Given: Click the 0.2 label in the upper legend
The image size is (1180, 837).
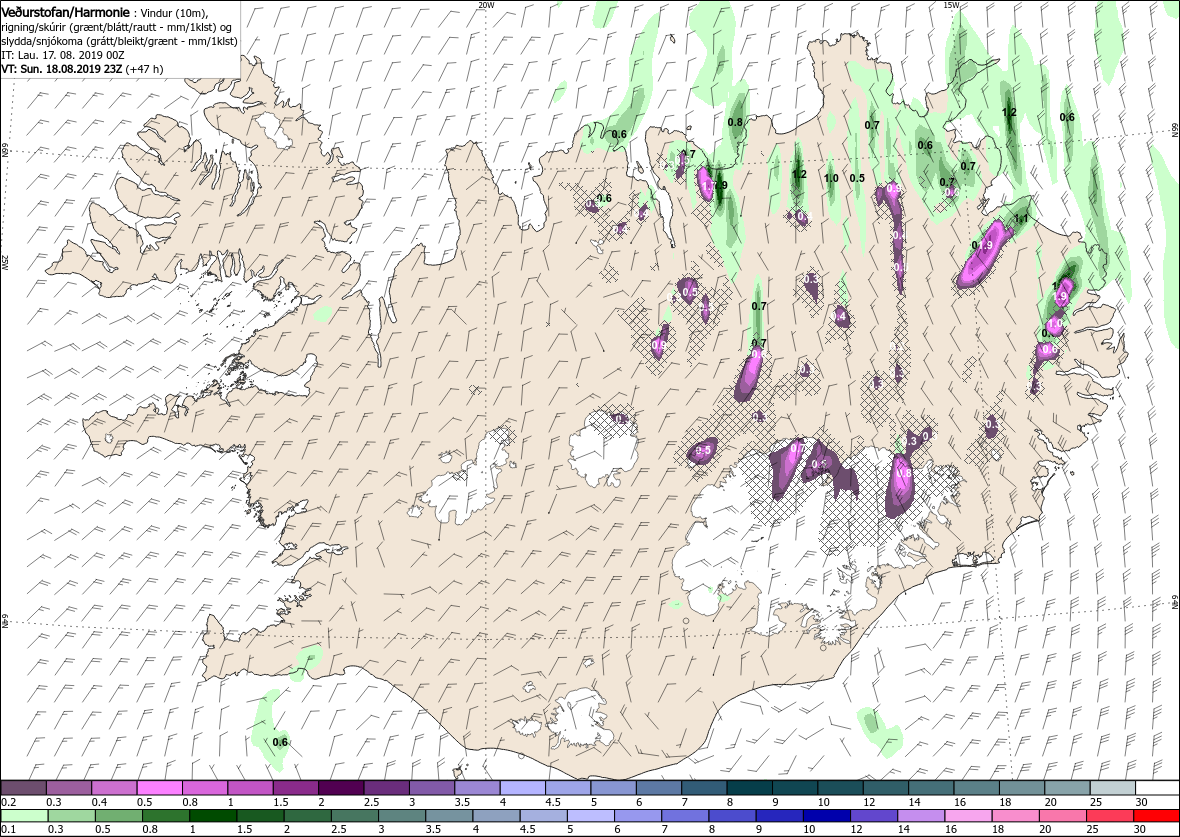Looking at the screenshot, I should point(8,802).
